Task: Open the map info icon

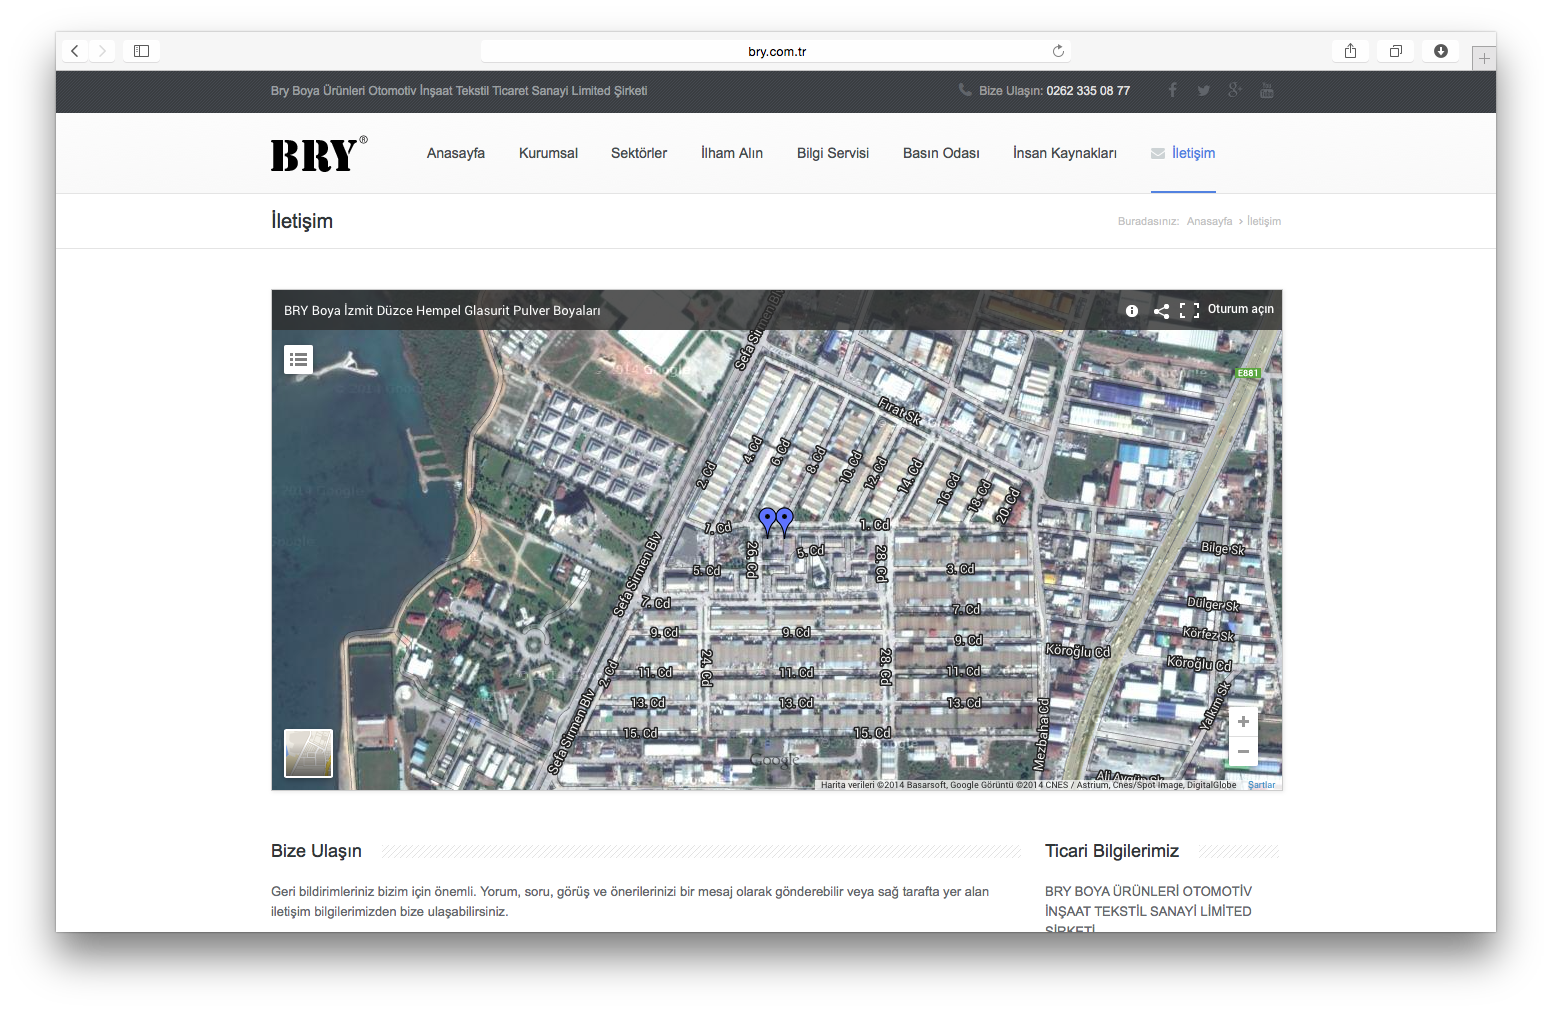Action: (x=1132, y=311)
